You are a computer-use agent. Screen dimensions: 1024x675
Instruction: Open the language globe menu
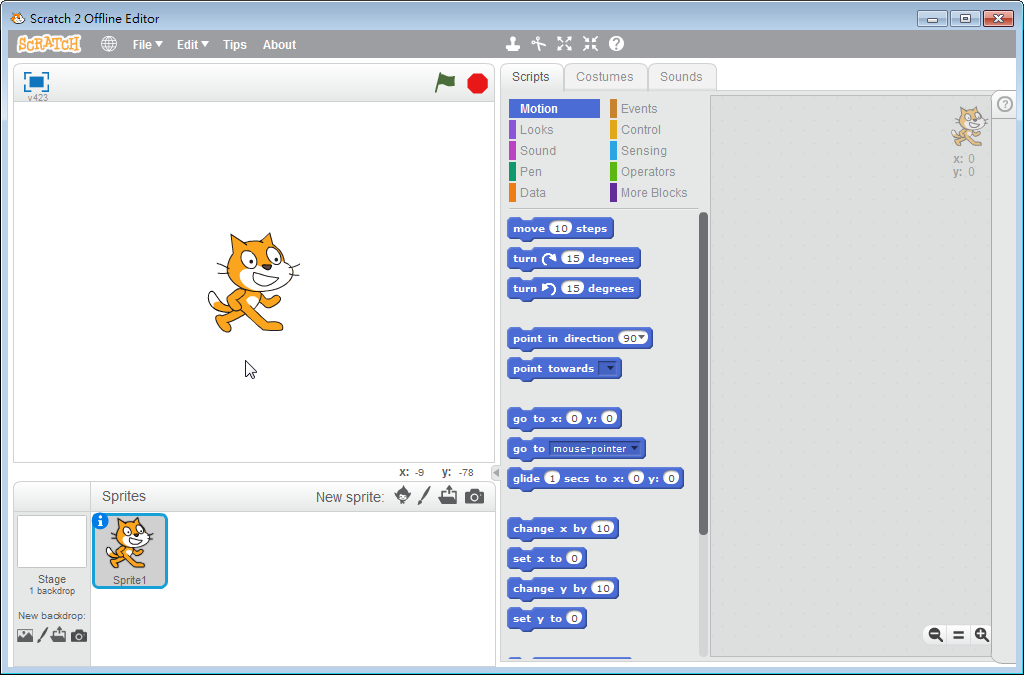109,44
